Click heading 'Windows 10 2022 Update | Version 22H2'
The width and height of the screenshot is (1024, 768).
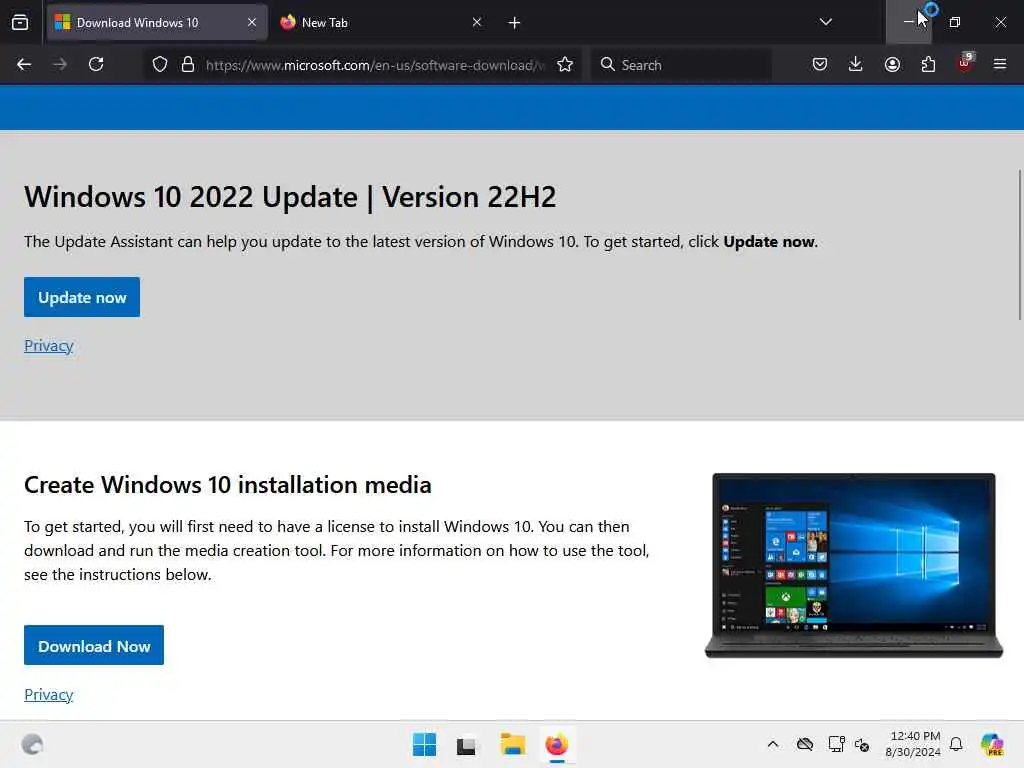(290, 197)
